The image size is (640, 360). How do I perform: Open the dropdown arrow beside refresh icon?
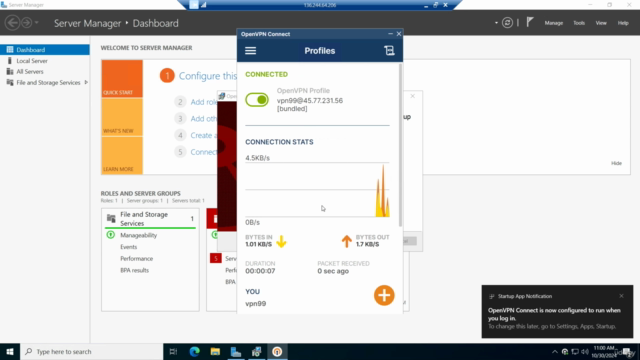496,23
